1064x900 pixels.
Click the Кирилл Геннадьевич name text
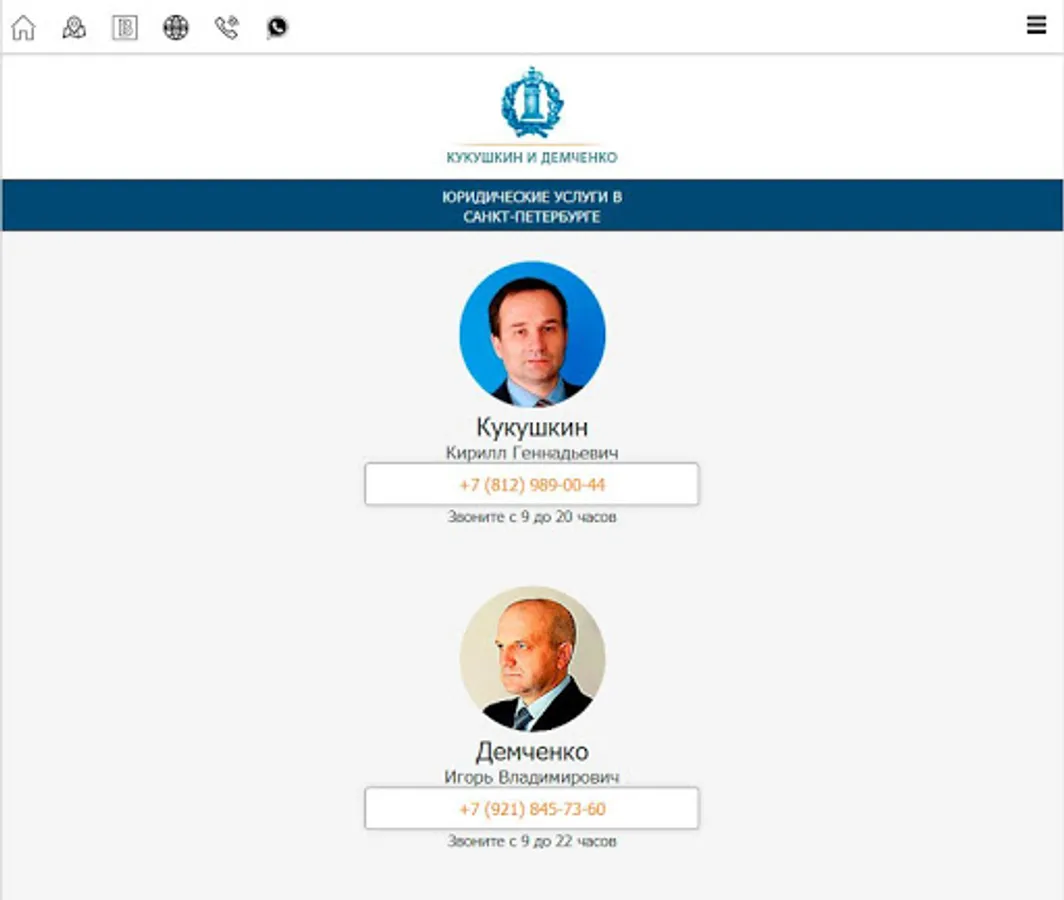(532, 453)
